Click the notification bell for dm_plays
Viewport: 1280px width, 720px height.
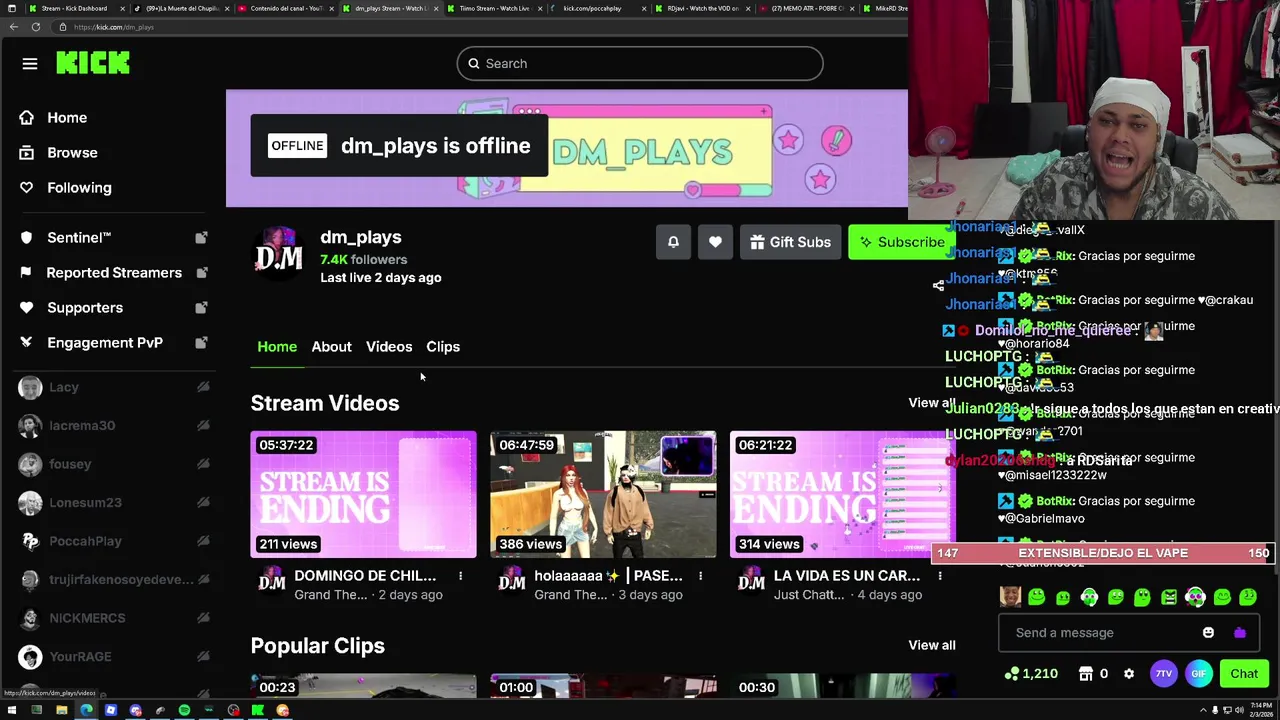tap(673, 242)
